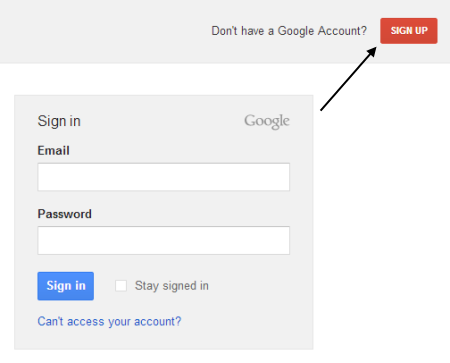Open the Can't access your account? link
The height and width of the screenshot is (363, 450).
pyautogui.click(x=109, y=321)
